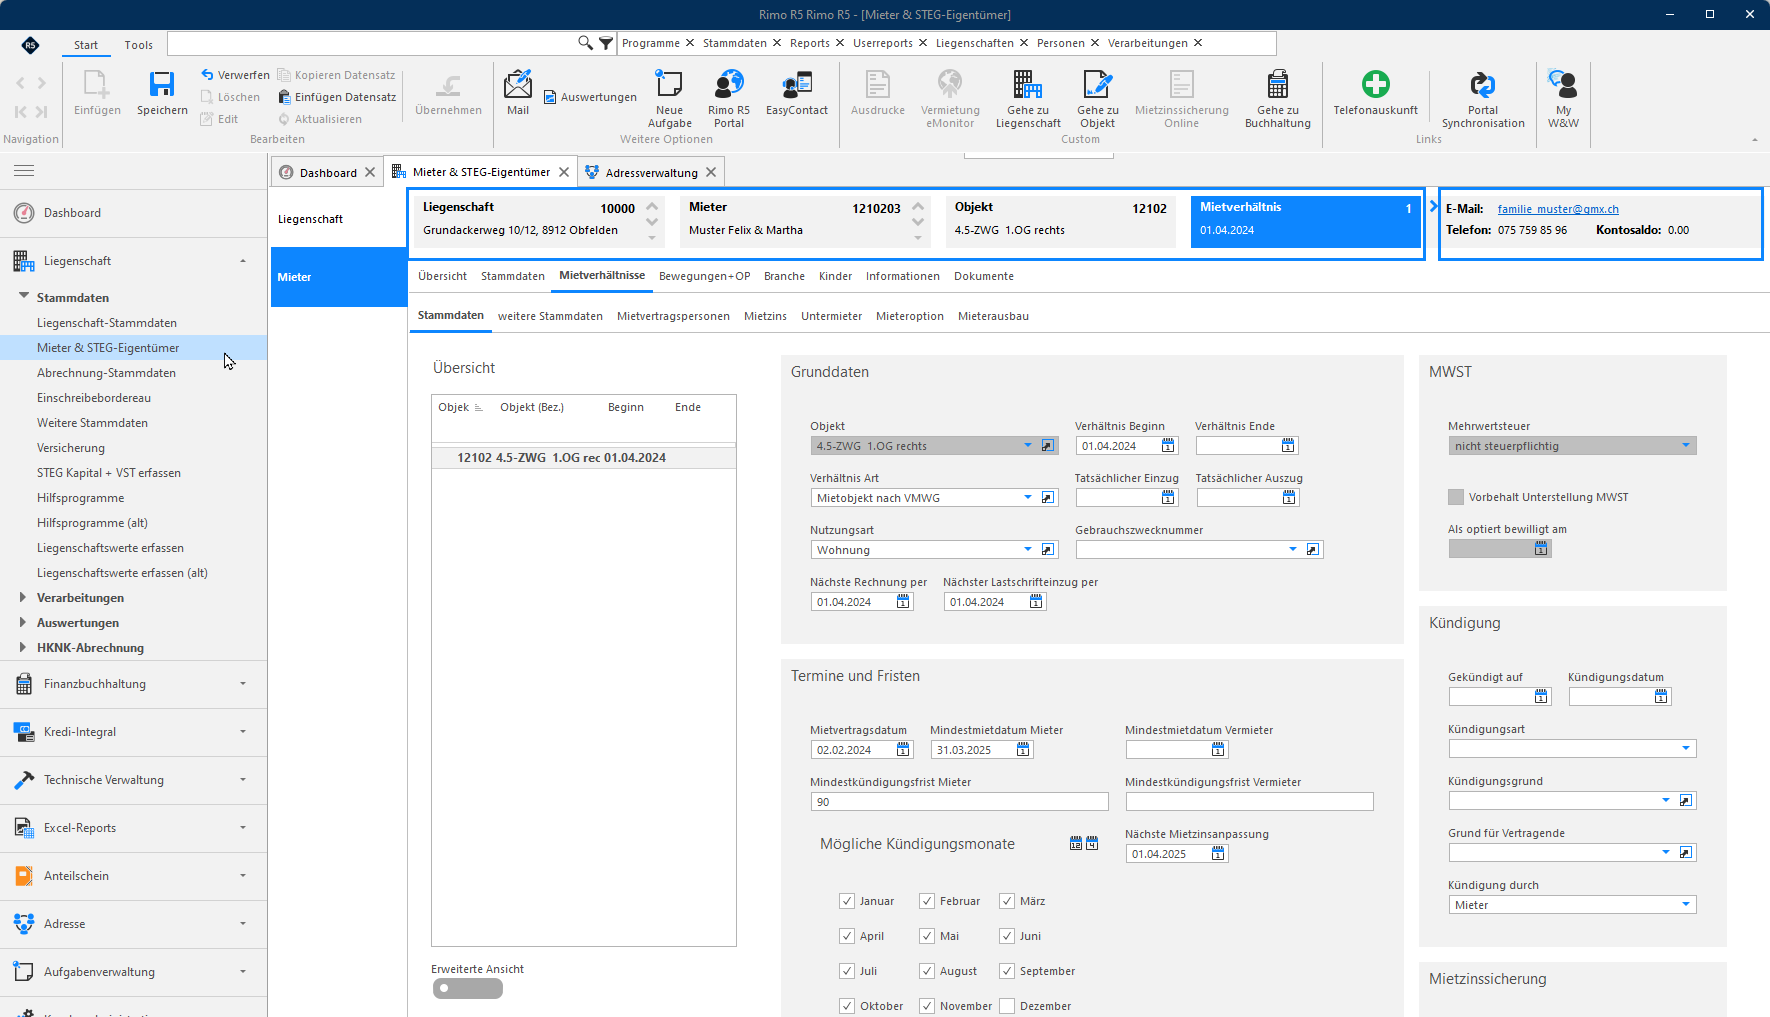This screenshot has width=1770, height=1017.
Task: Toggle the Erweiterte Ansicht slider switch
Action: [x=468, y=989]
